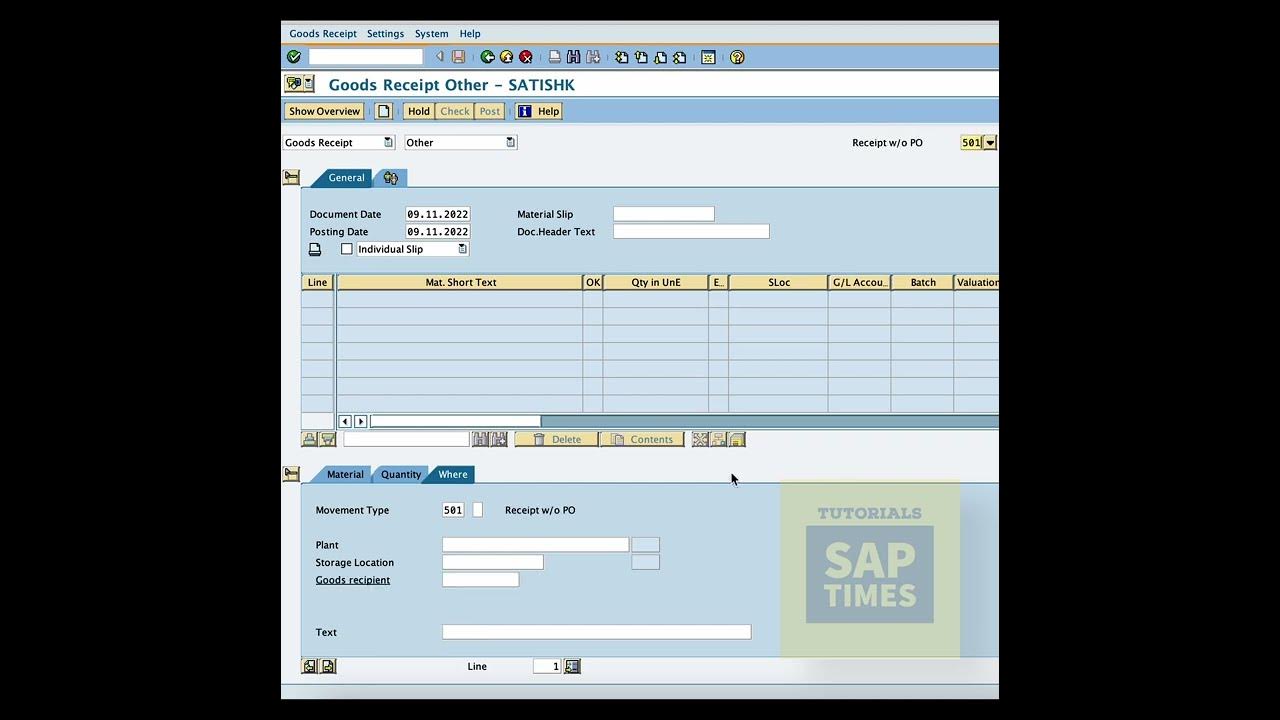Switch to the Where tab
Screen dimensions: 1280x720
click(452, 474)
